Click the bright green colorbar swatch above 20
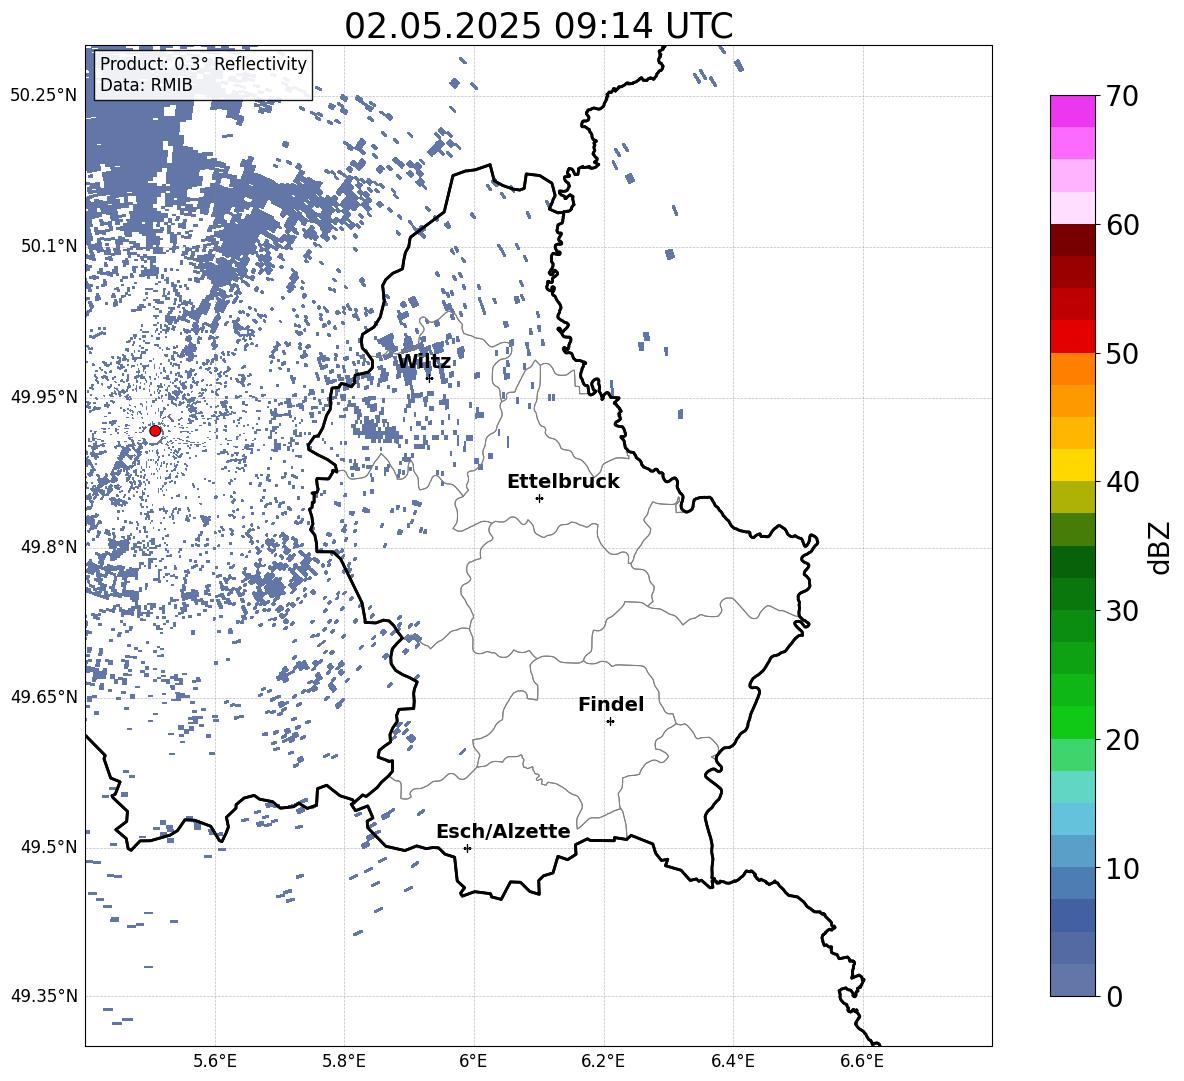 (x=1073, y=722)
